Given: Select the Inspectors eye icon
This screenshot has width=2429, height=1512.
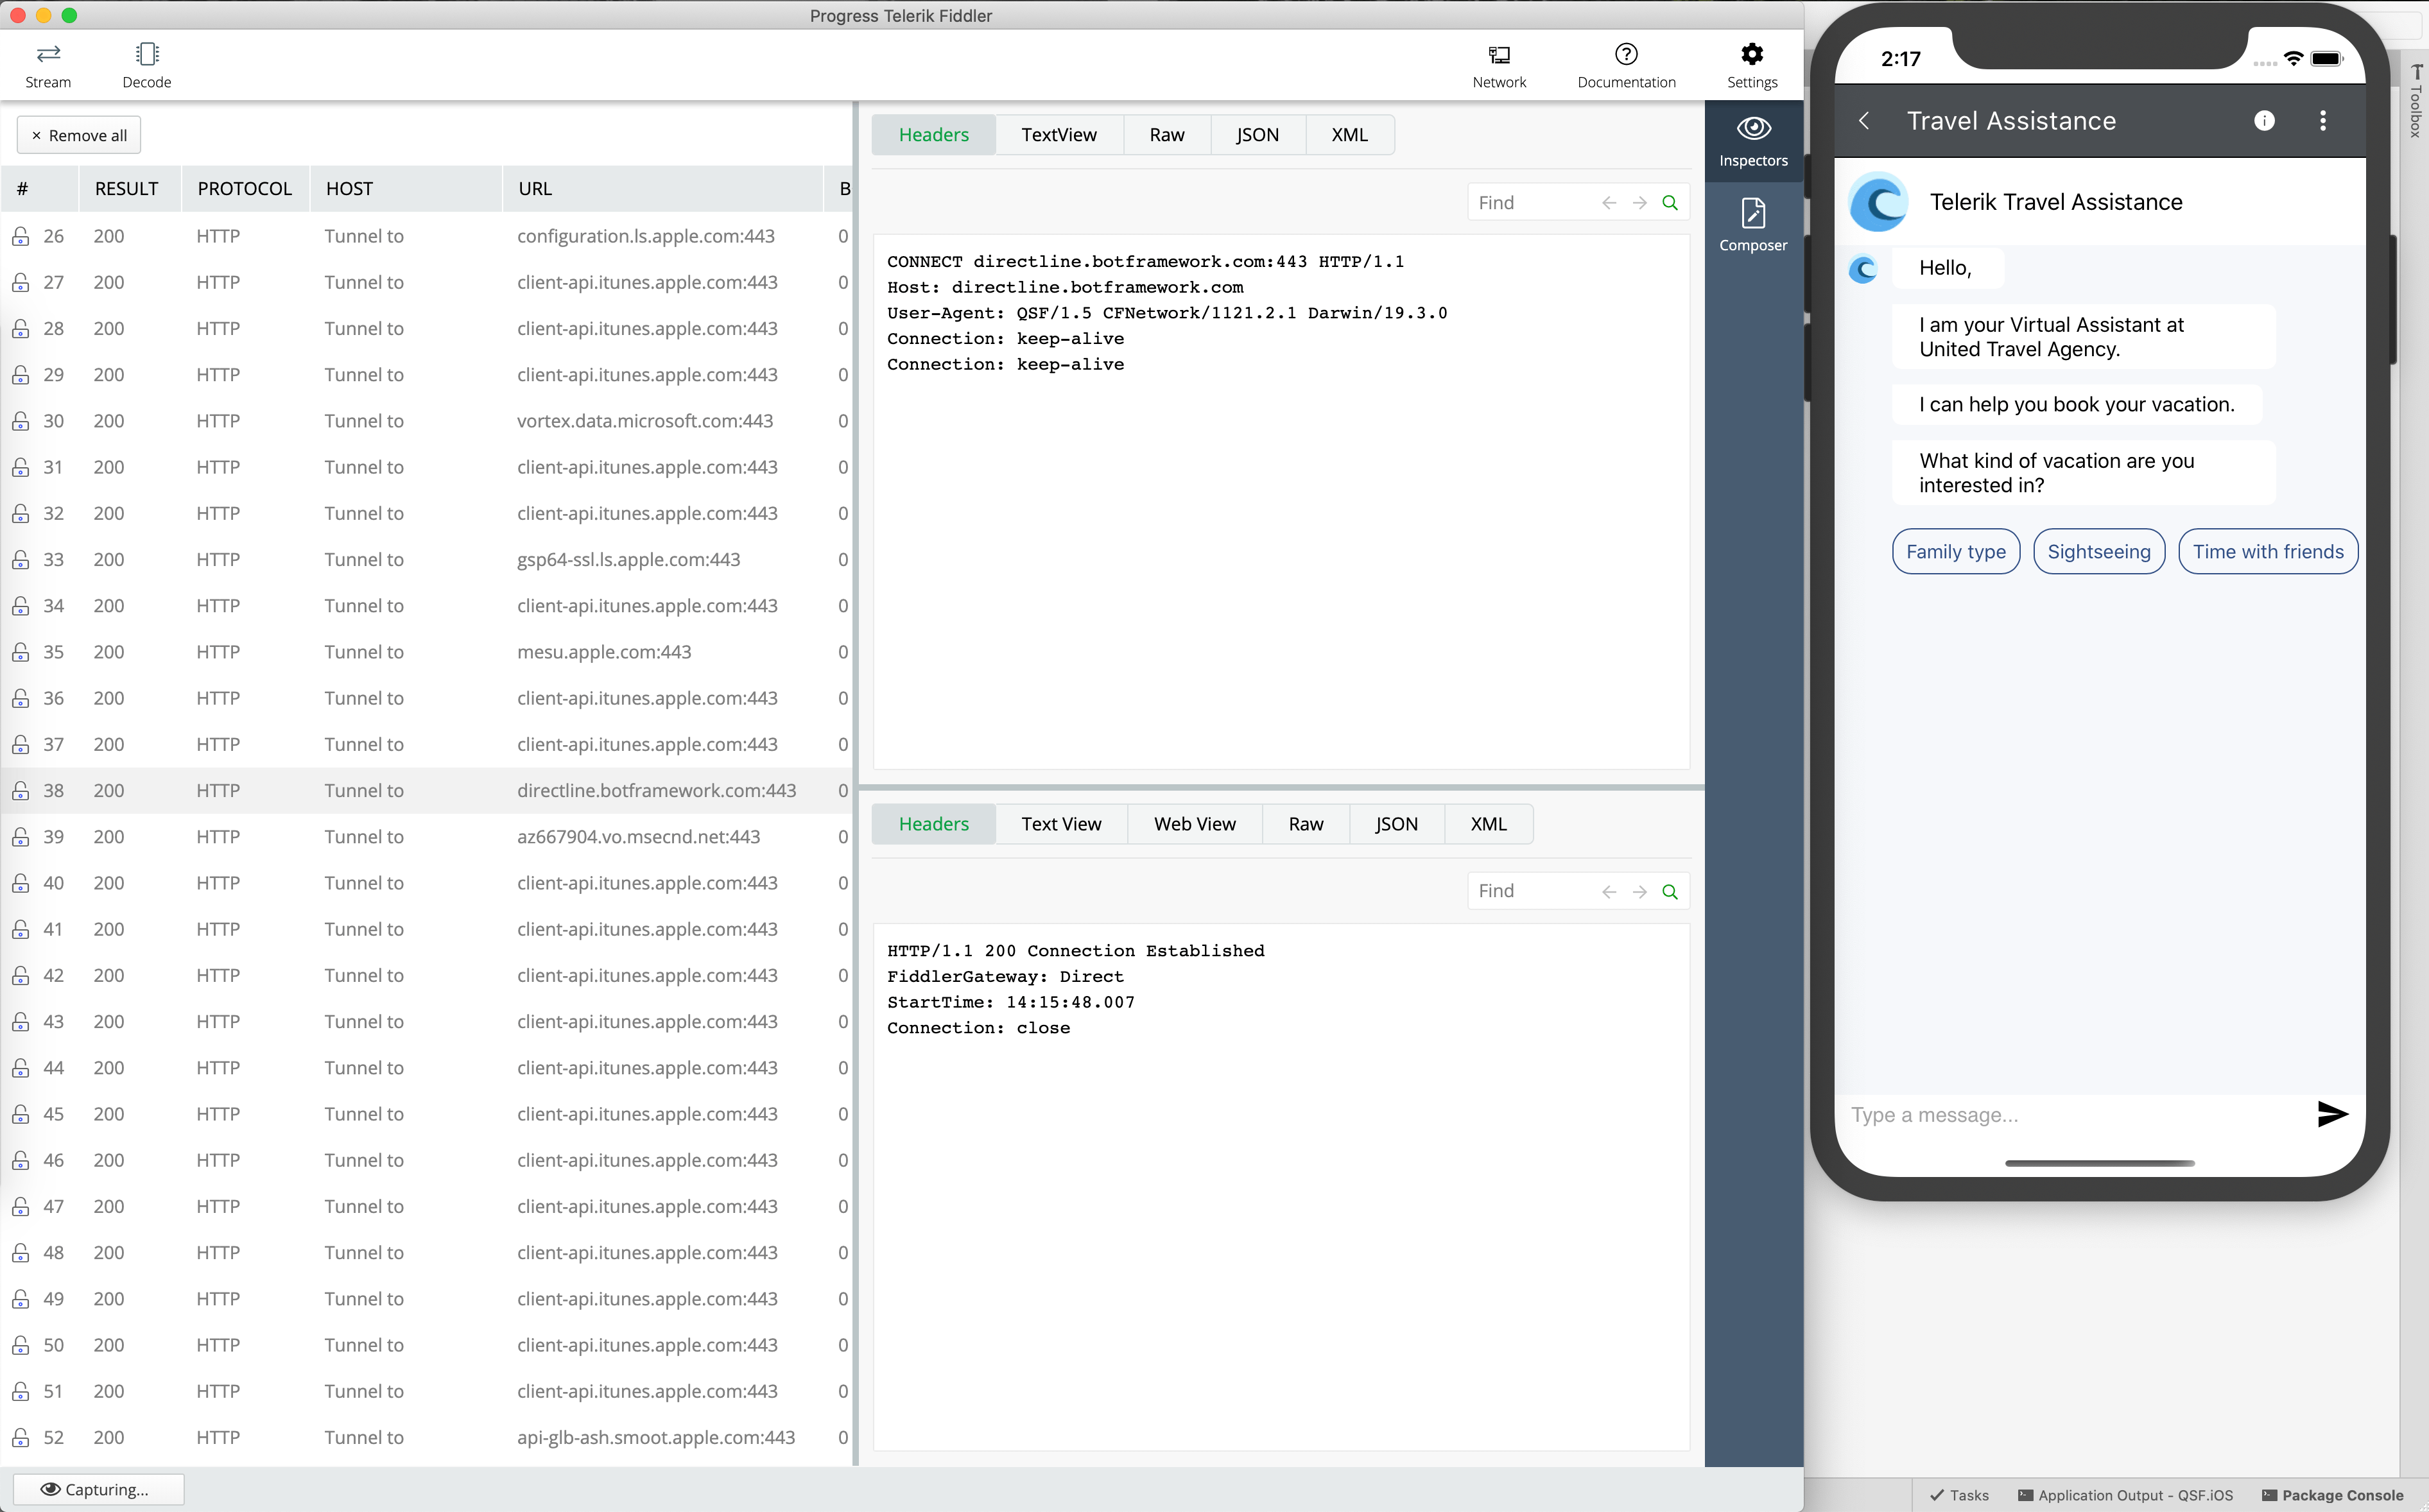Looking at the screenshot, I should (1753, 128).
